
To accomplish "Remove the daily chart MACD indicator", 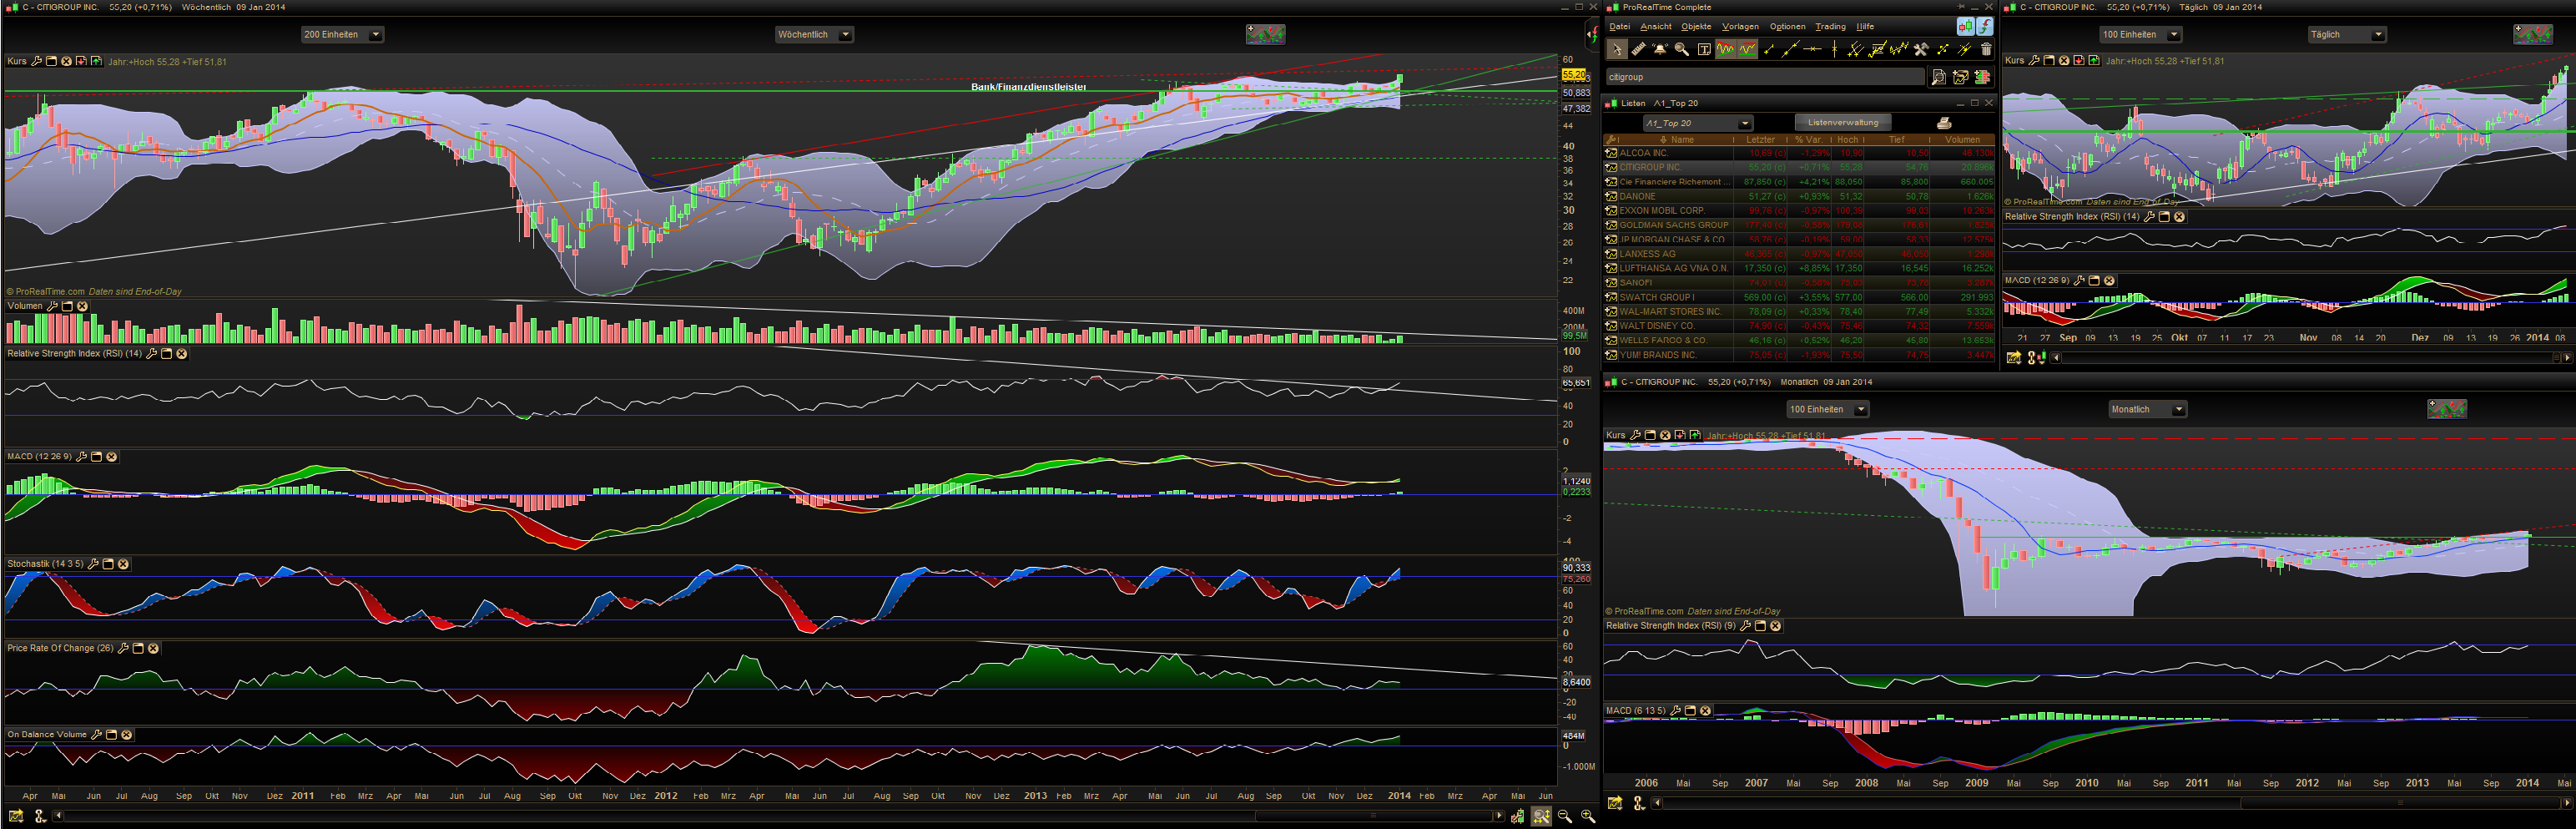I will click(2109, 281).
